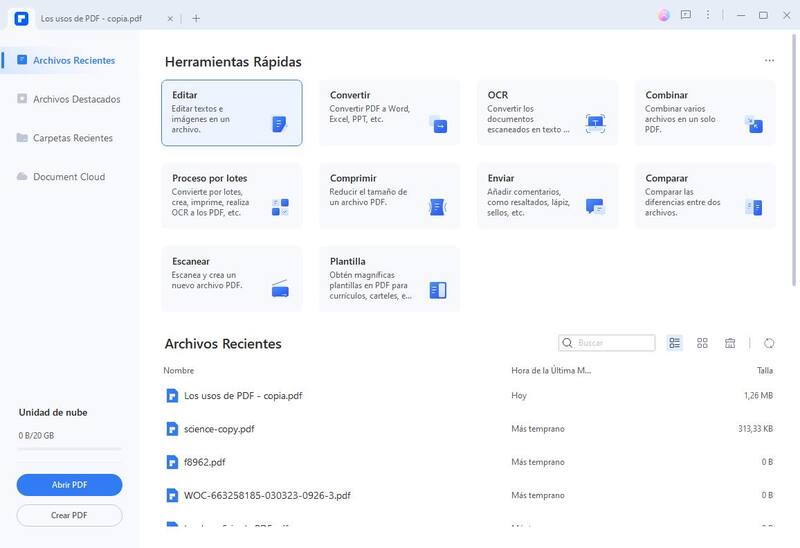Expand Herramientas Rápidas more options menu
The image size is (800, 548).
click(x=769, y=61)
